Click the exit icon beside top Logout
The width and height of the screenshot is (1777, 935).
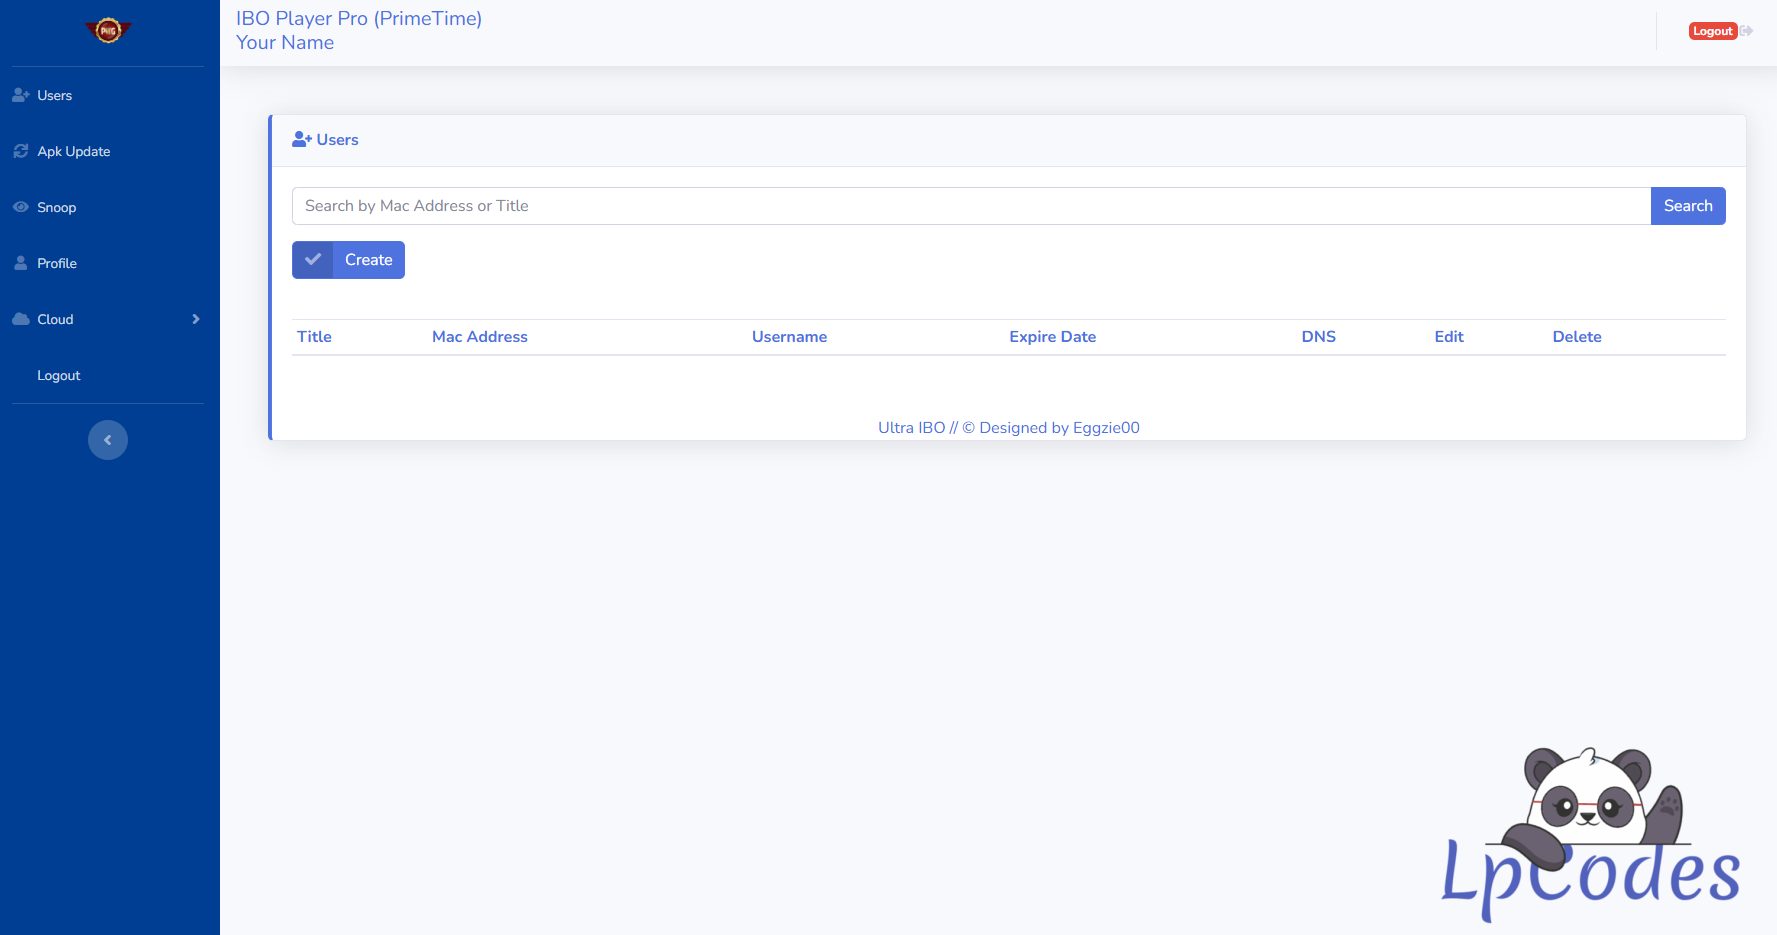(x=1747, y=31)
